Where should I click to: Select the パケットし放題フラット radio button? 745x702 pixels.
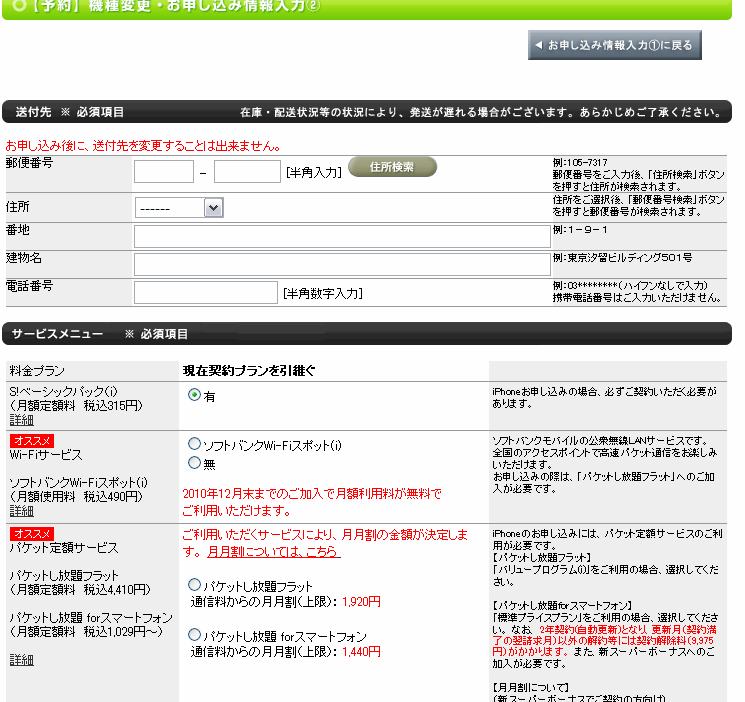(x=194, y=585)
